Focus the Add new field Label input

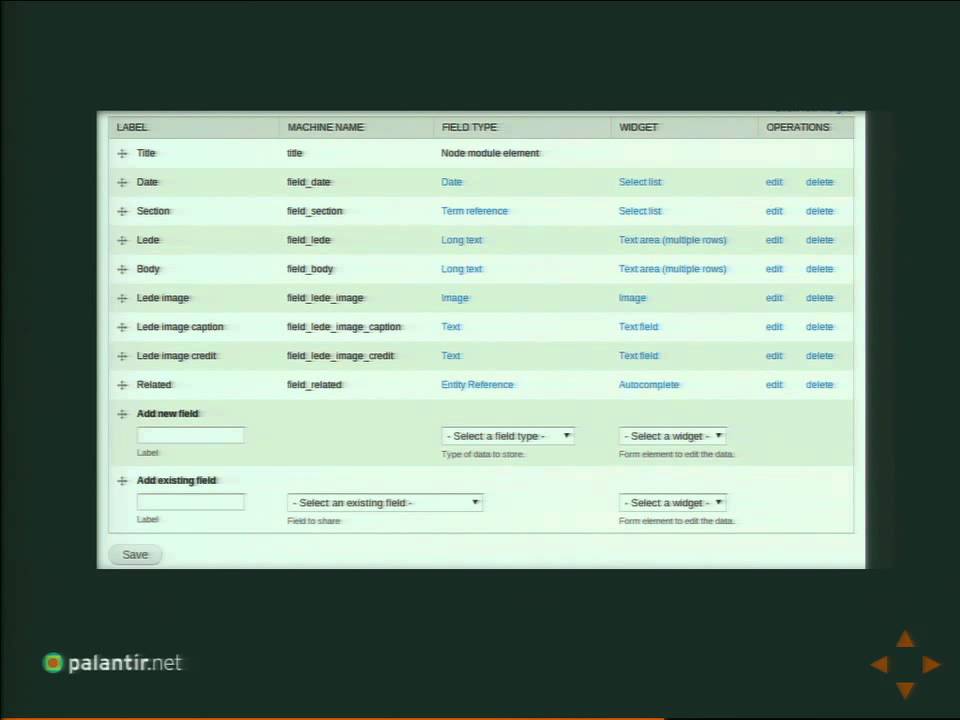[x=191, y=435]
